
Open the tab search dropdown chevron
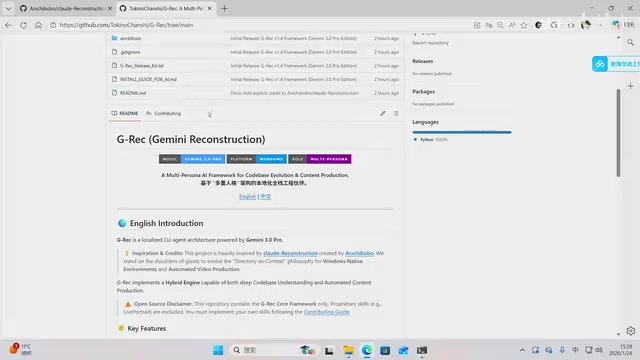pos(8,8)
